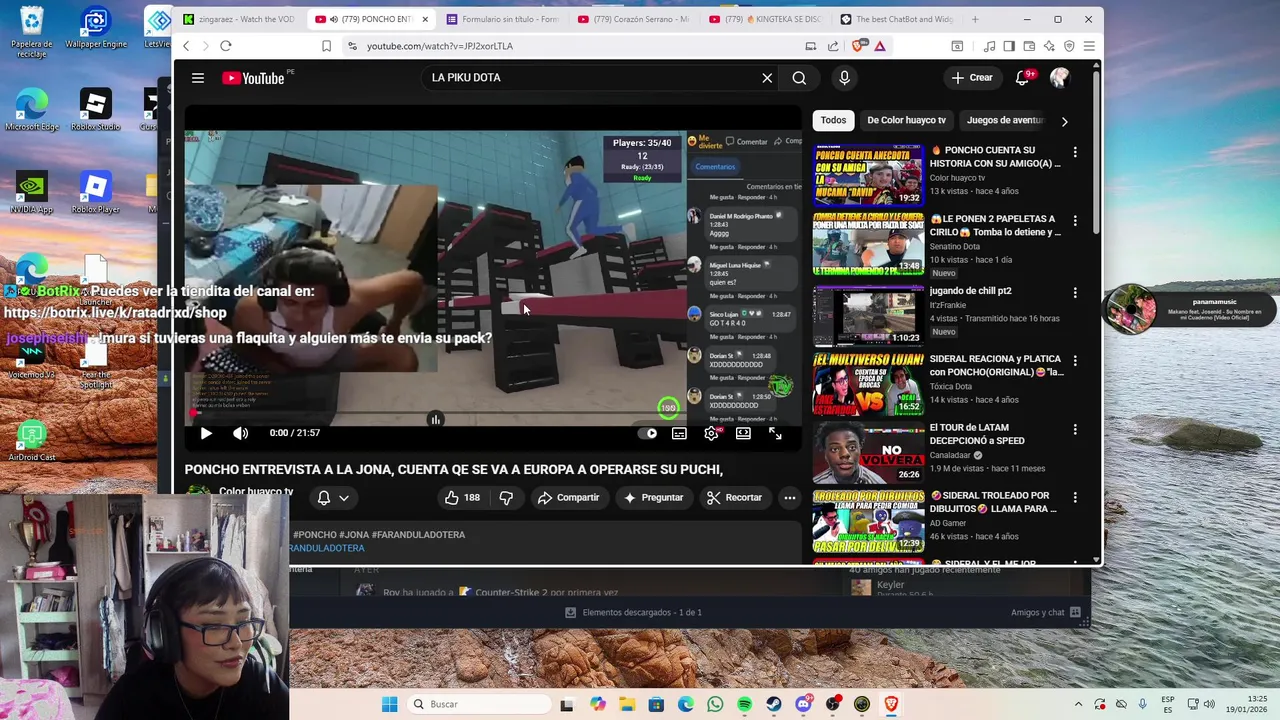Bookmark this page in Brave

click(327, 46)
